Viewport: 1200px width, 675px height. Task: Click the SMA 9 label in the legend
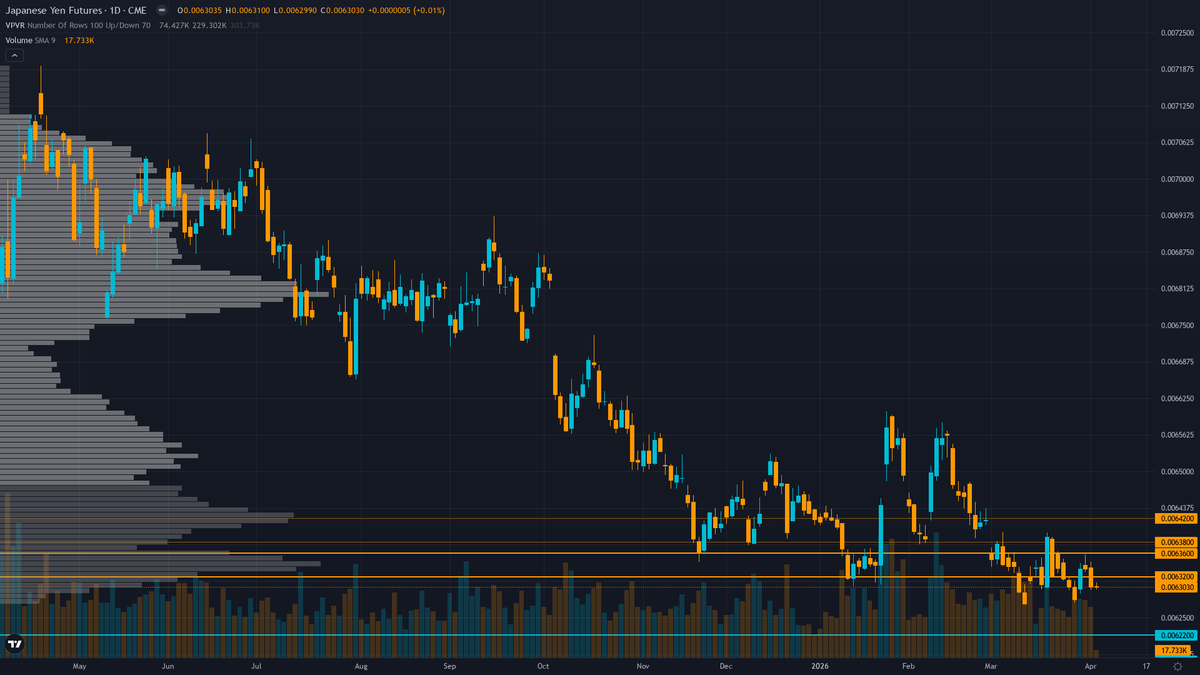tap(43, 41)
